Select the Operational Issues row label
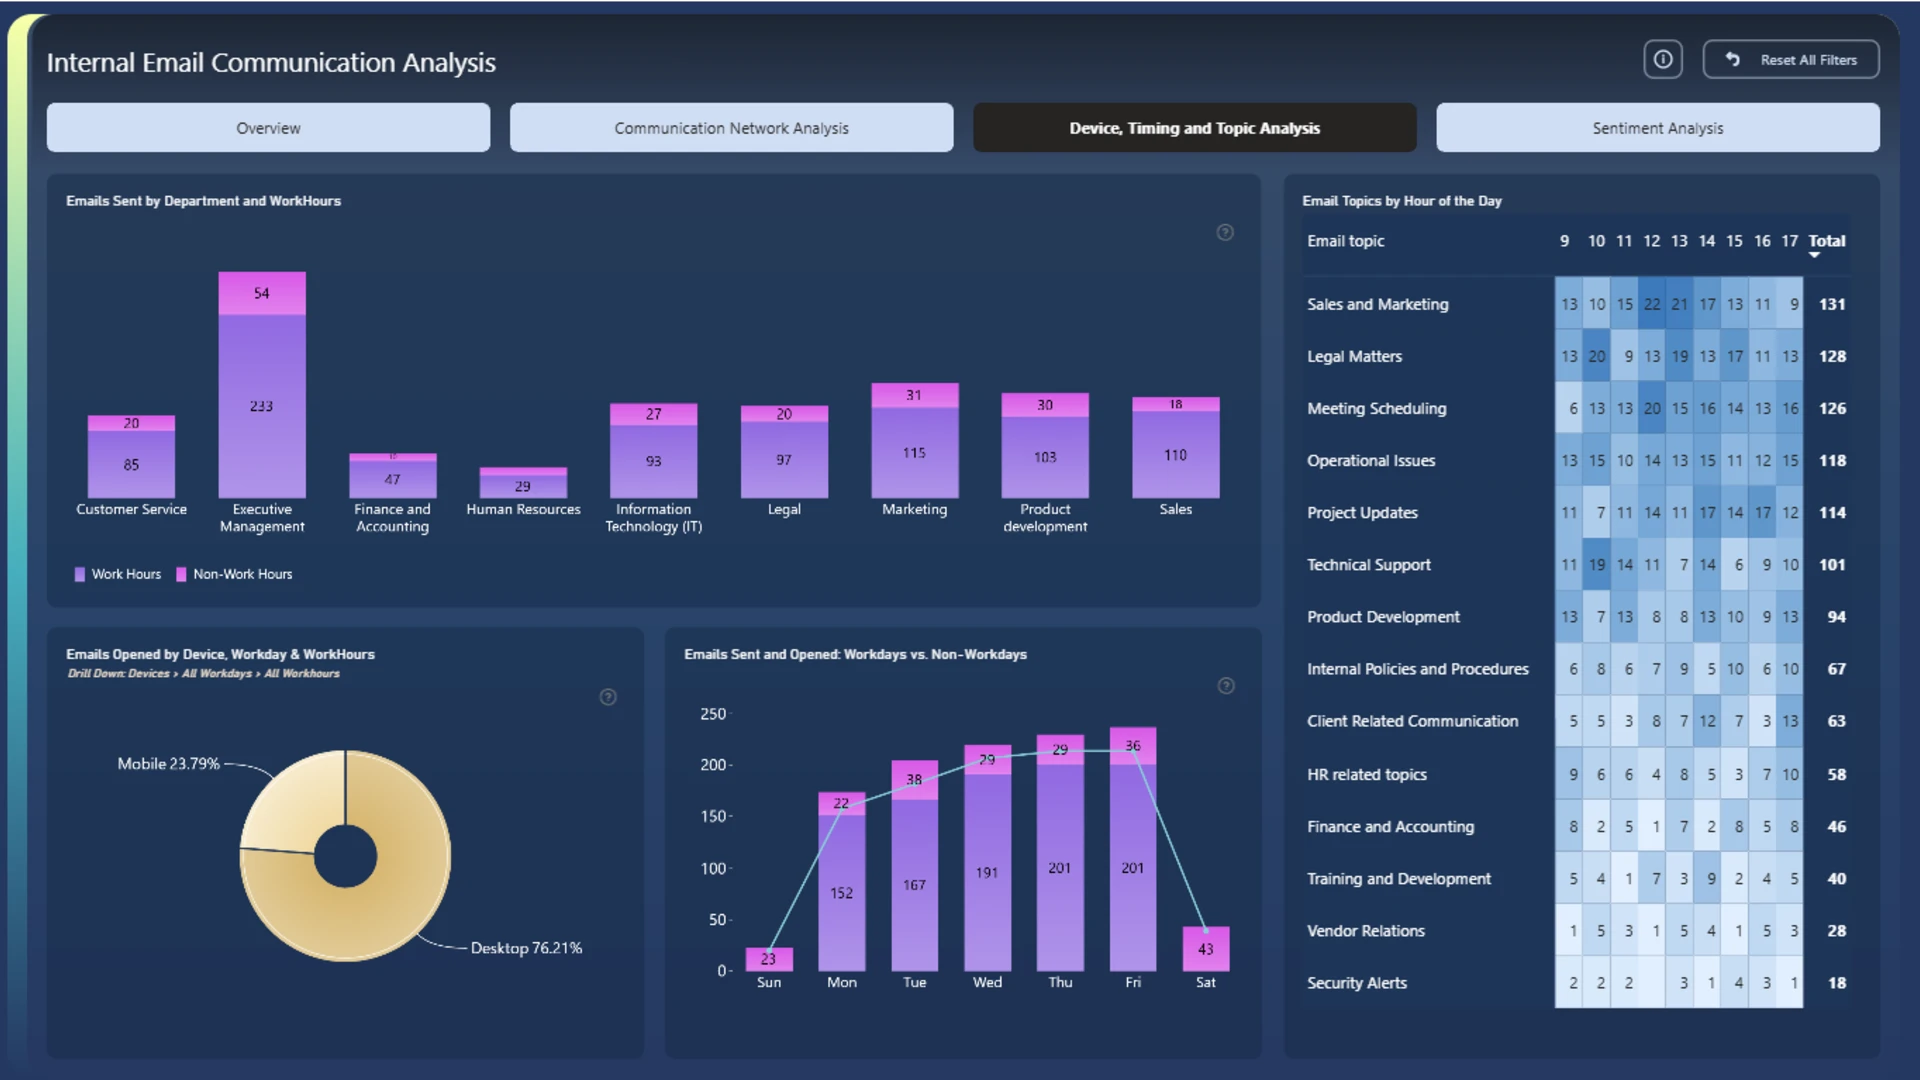The image size is (1920, 1080). point(1370,461)
